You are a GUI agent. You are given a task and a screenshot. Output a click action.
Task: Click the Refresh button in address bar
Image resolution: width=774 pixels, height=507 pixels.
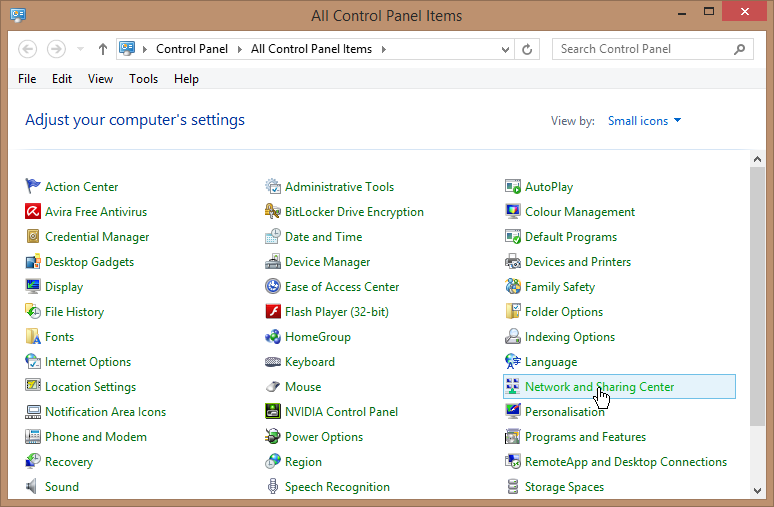pos(527,49)
